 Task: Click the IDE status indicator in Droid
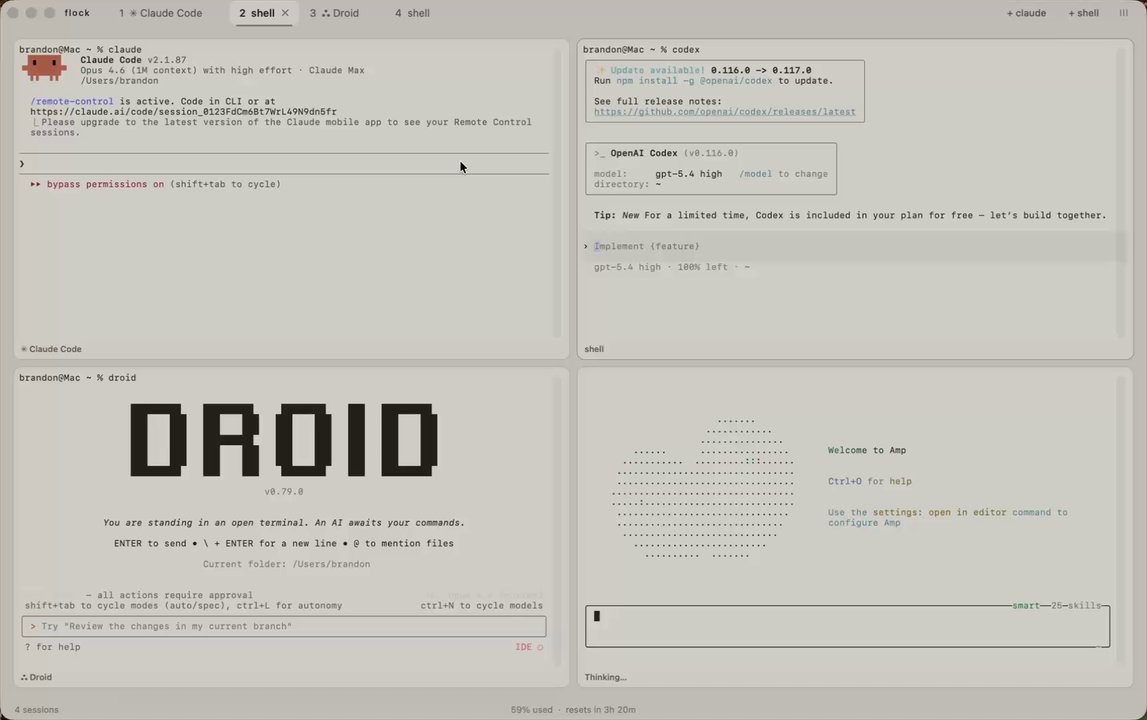click(529, 647)
